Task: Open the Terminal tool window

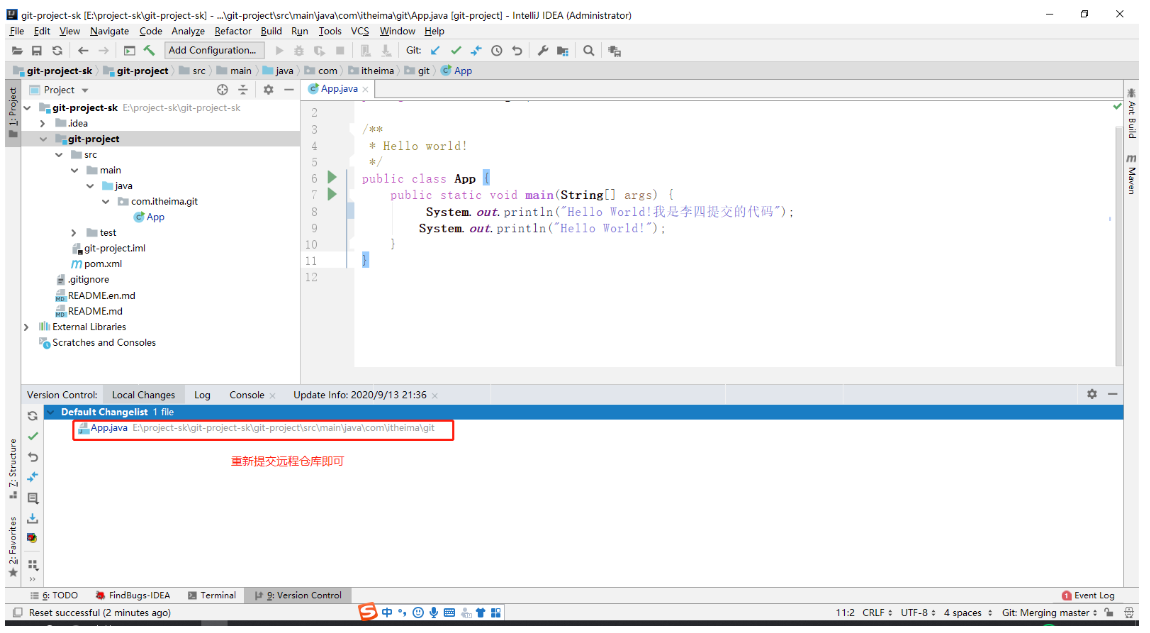Action: (212, 595)
